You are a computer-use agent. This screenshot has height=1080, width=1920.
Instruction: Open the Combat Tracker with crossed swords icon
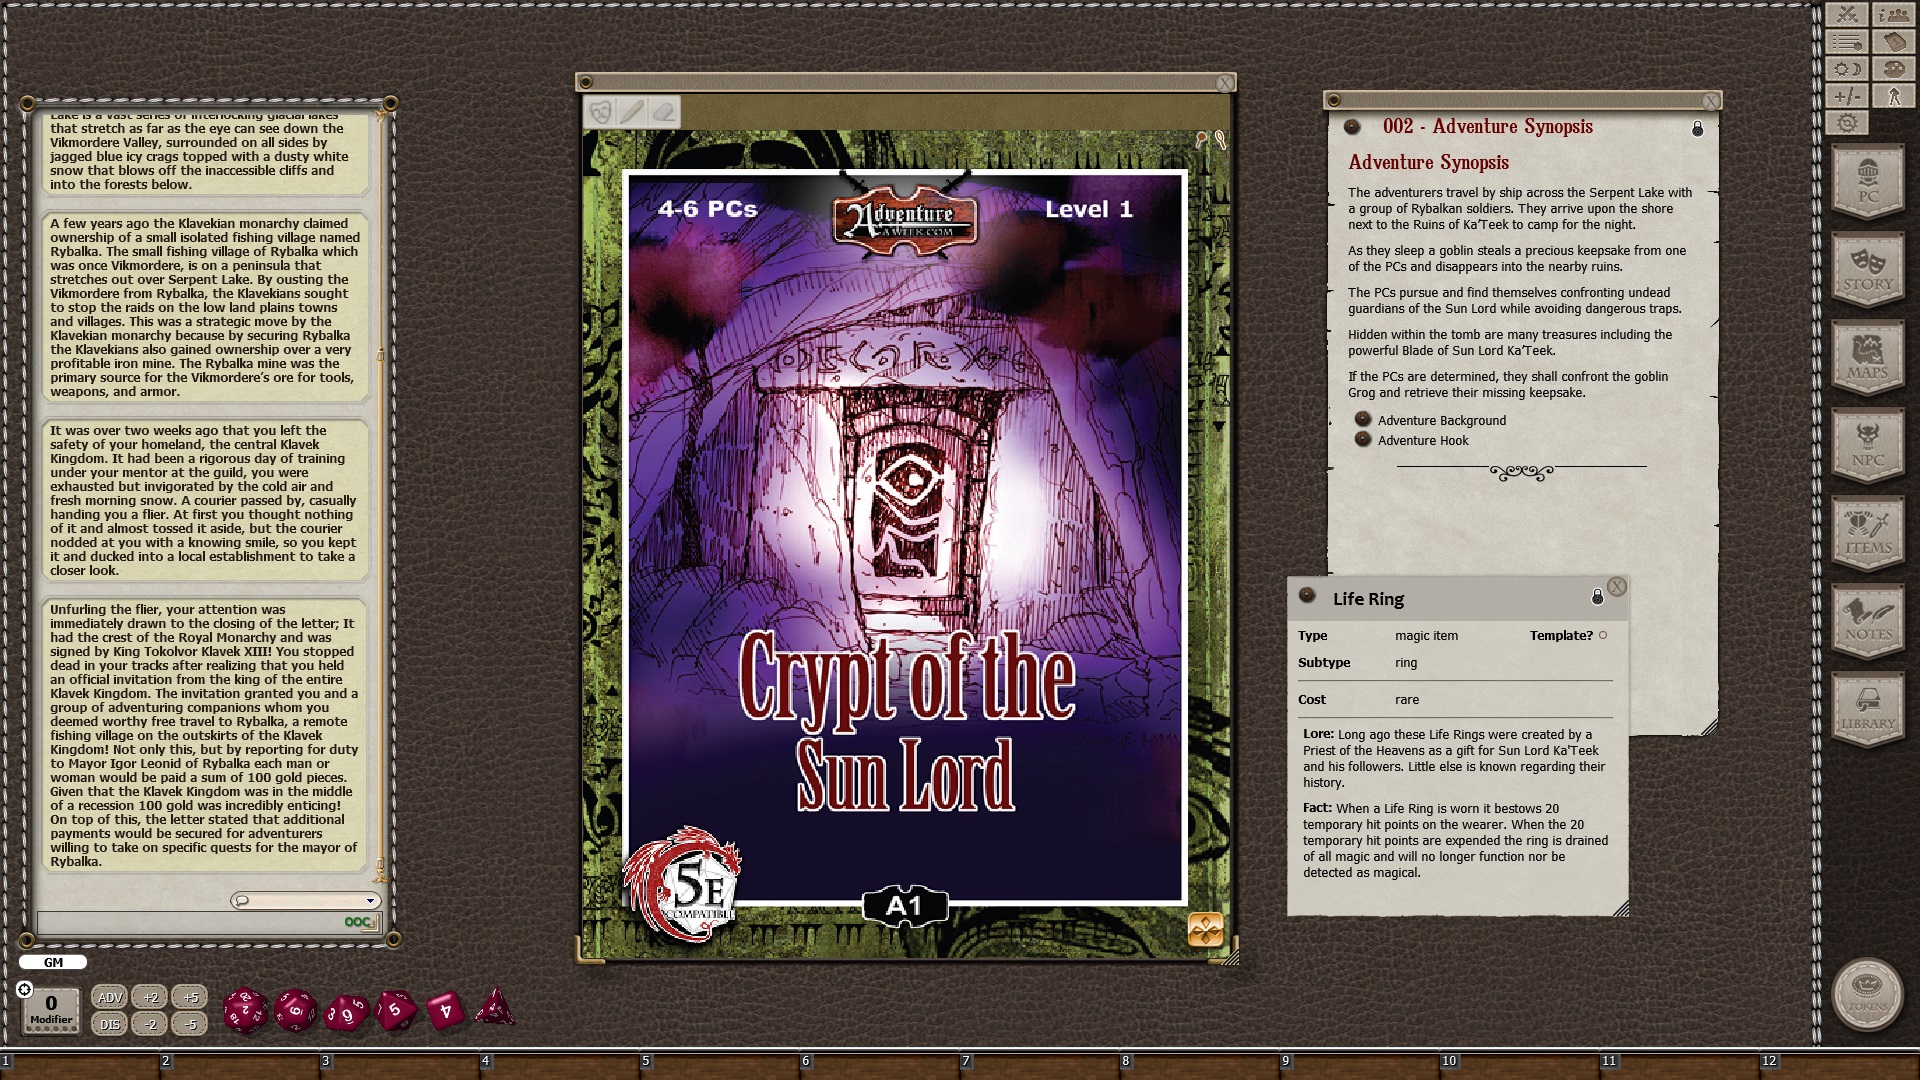point(1847,16)
